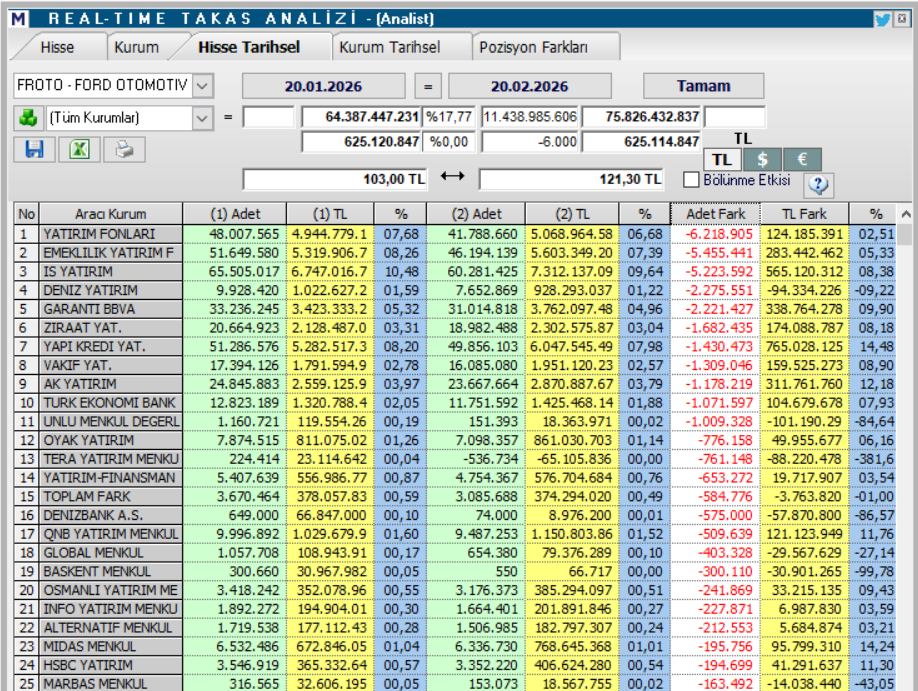Screen dimensions: 918x691
Task: Open the FROTO - FORD OTOMOTIV stock dropdown
Action: point(203,86)
